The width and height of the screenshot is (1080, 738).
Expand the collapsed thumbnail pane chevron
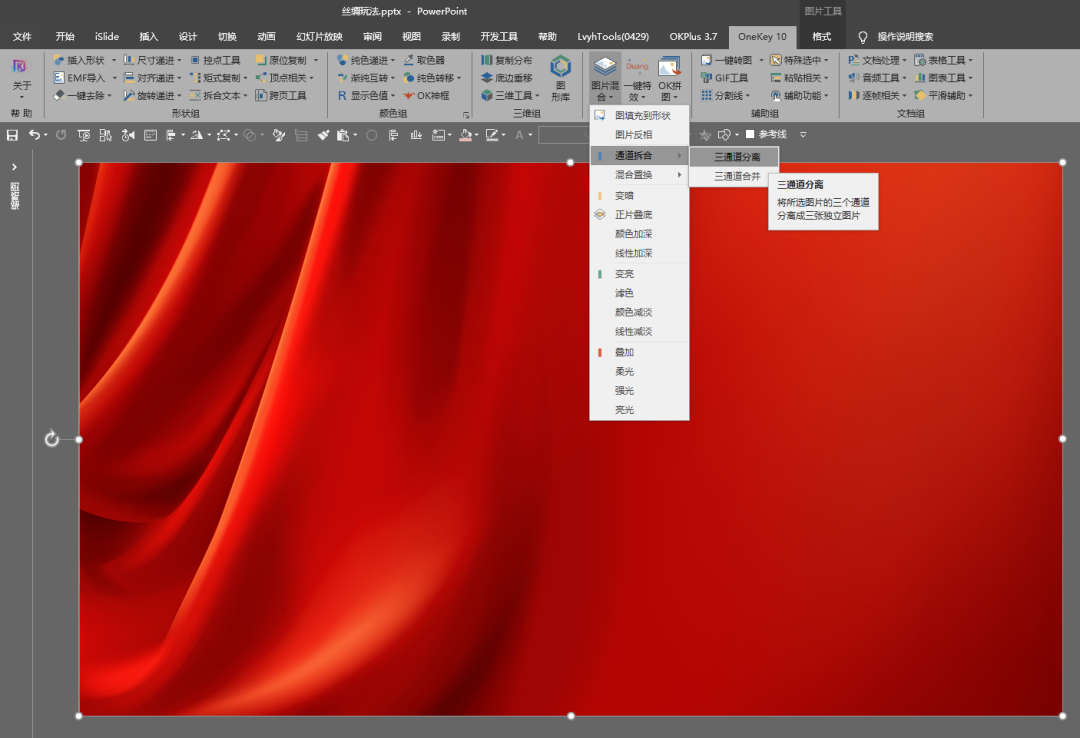[14, 167]
